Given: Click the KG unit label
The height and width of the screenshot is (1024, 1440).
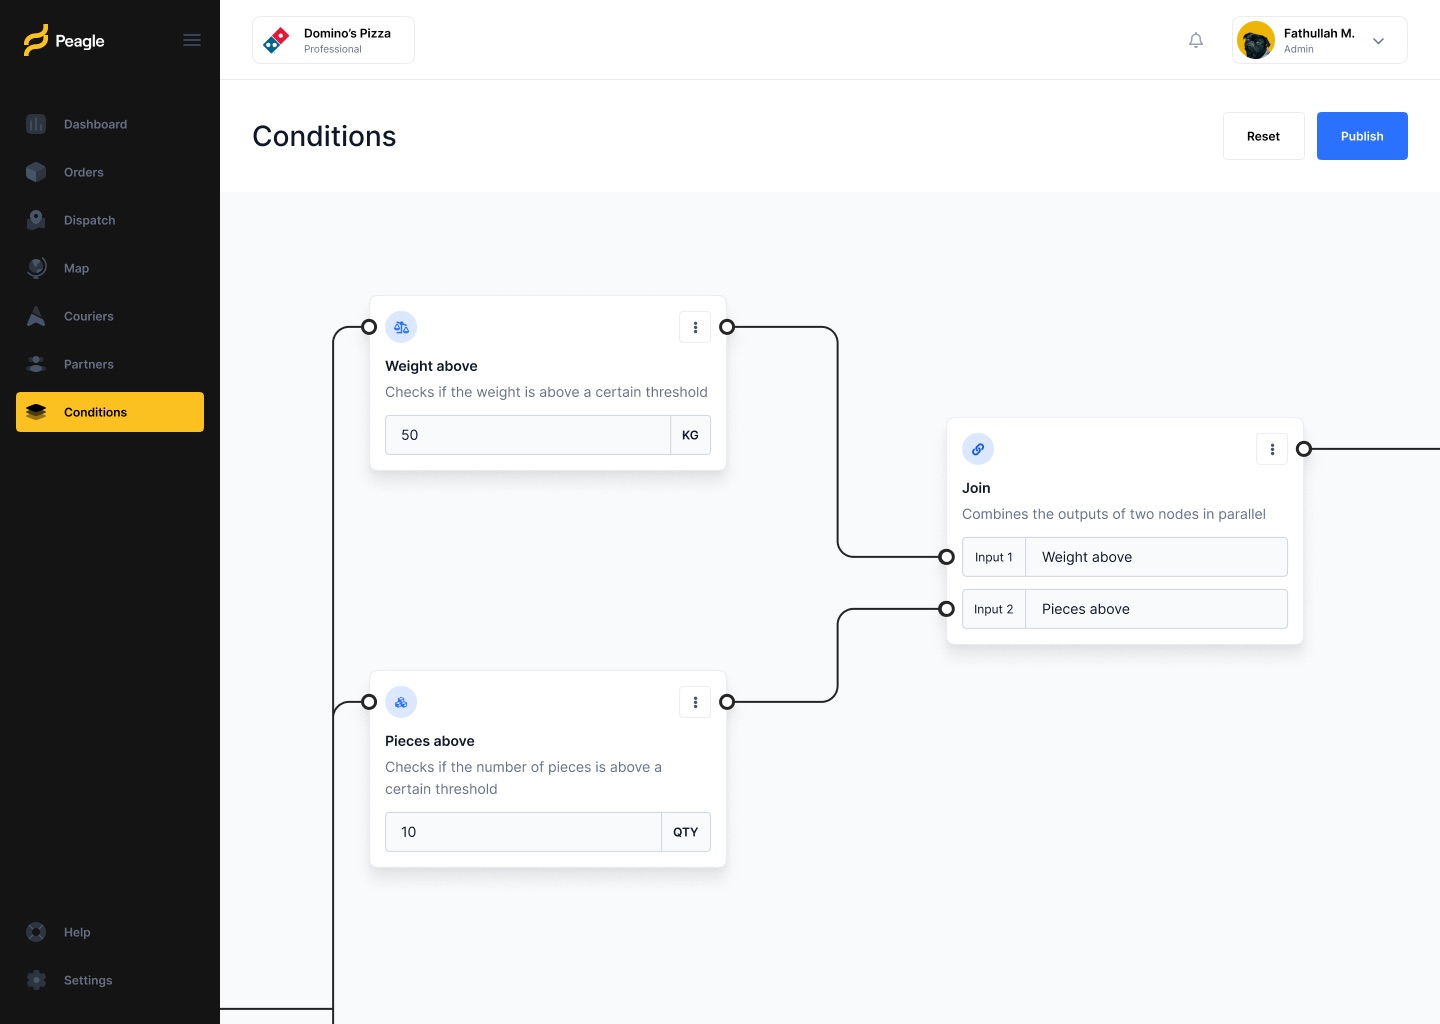Looking at the screenshot, I should [690, 435].
